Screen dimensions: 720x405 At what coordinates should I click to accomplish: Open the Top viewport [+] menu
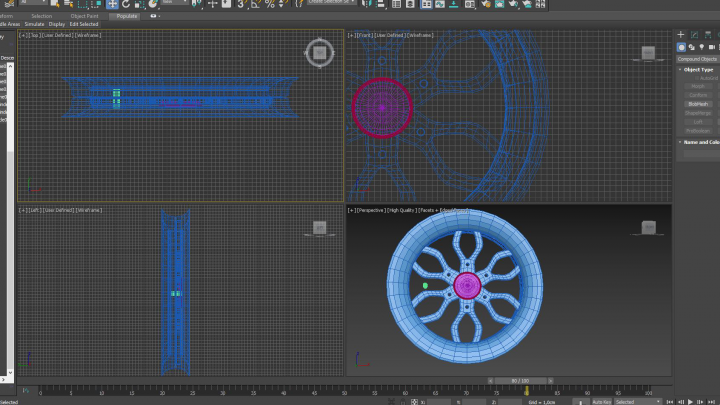(23, 35)
